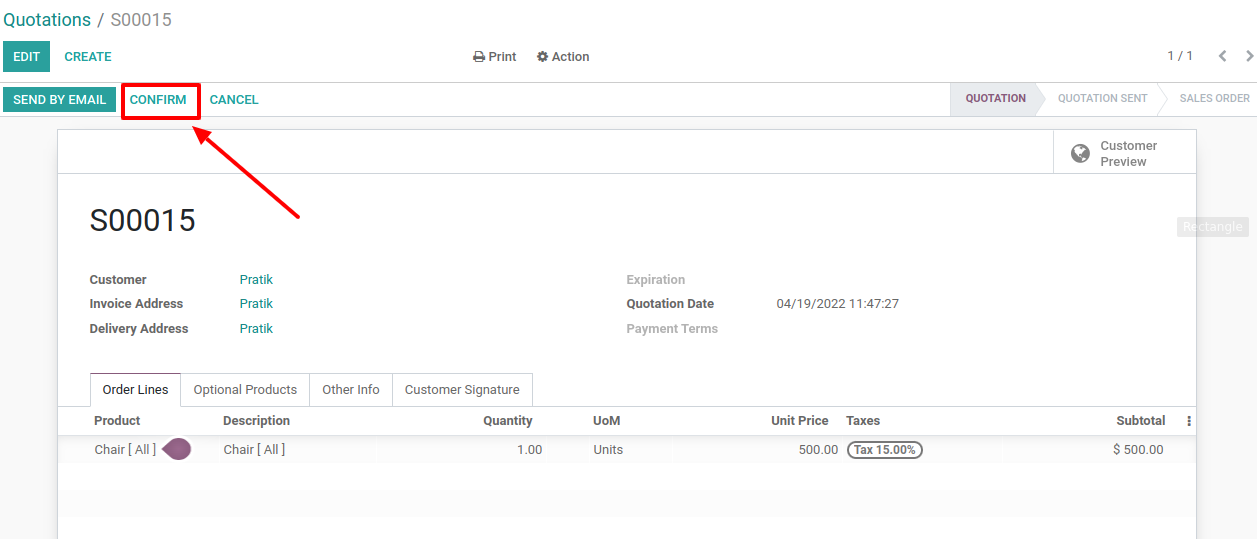
Task: Open the Other Info tab
Action: click(x=350, y=390)
